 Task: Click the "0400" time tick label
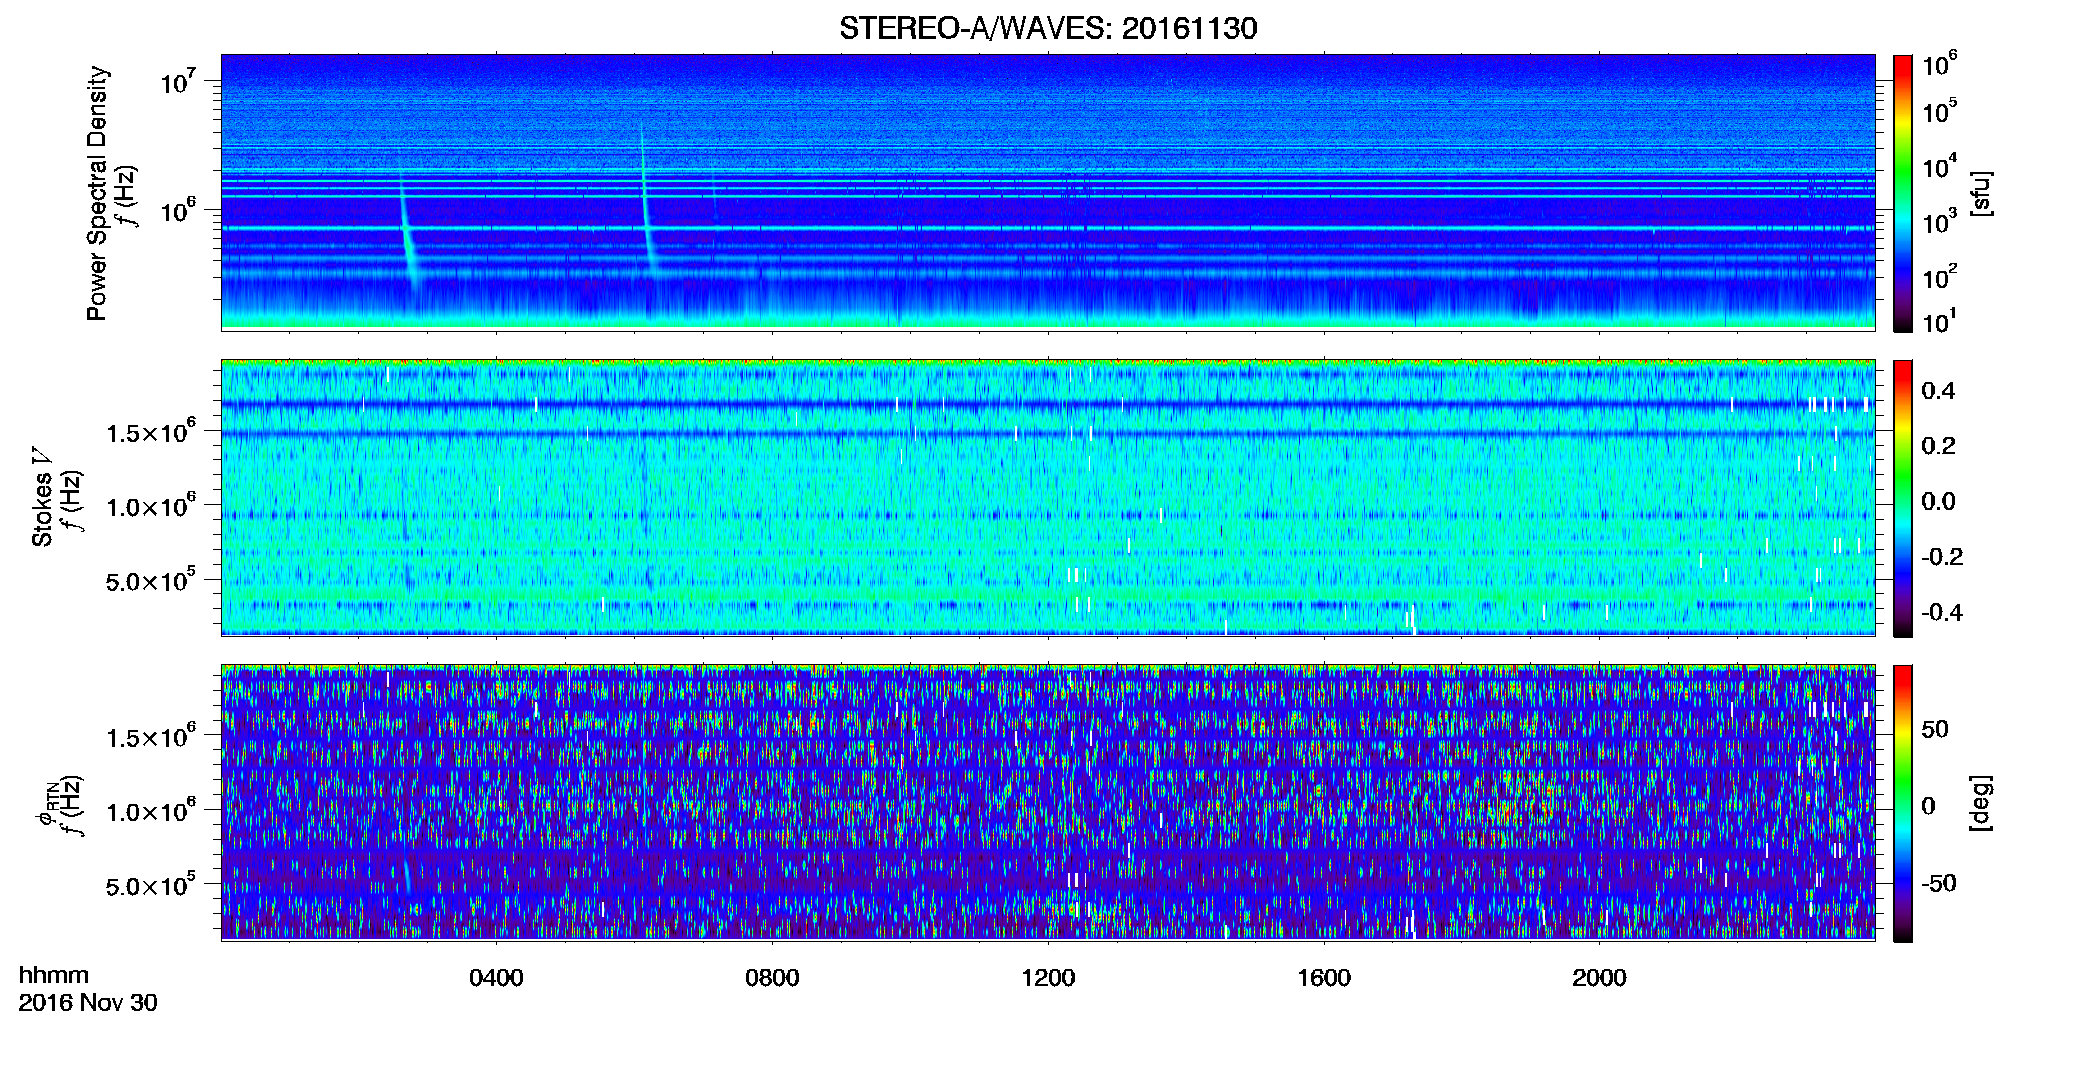point(496,977)
